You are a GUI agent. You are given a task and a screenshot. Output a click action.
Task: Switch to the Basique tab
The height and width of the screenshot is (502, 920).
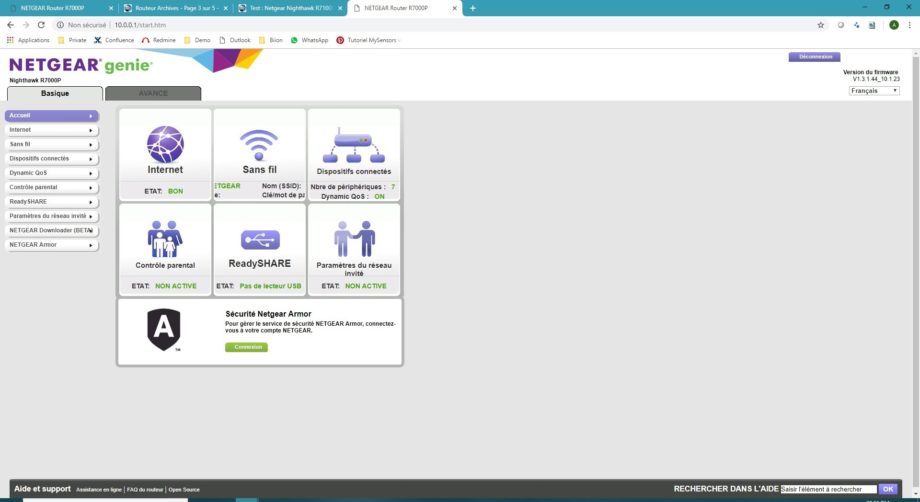point(55,93)
